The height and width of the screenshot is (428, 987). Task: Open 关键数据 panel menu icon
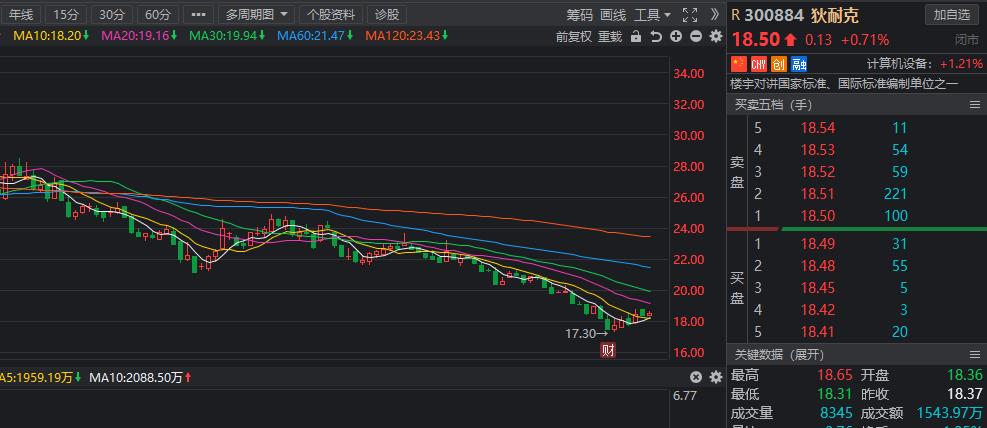pyautogui.click(x=975, y=354)
